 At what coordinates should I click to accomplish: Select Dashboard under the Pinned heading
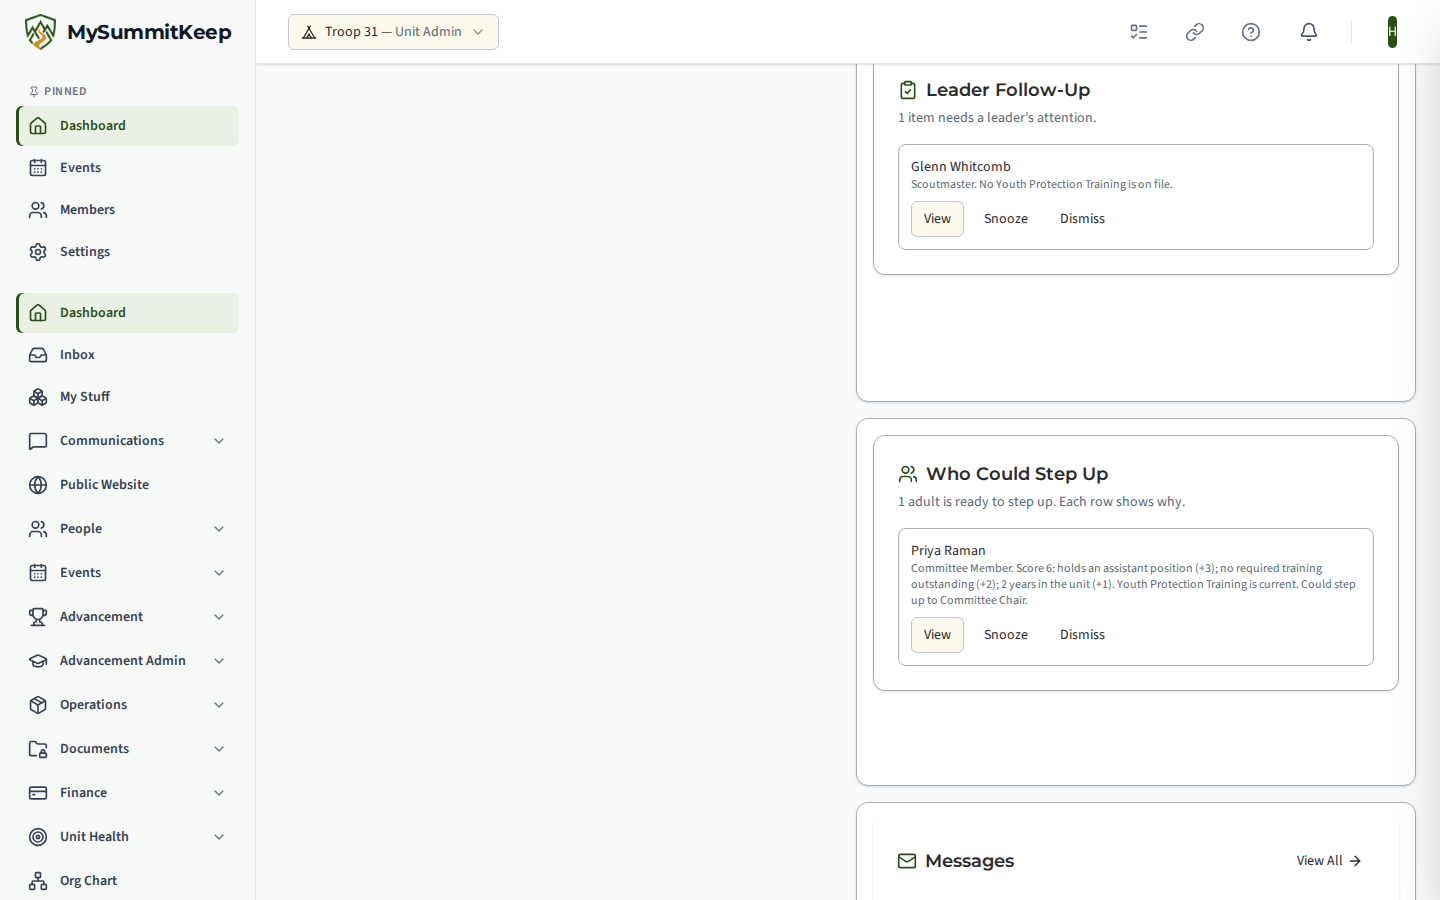pyautogui.click(x=128, y=126)
